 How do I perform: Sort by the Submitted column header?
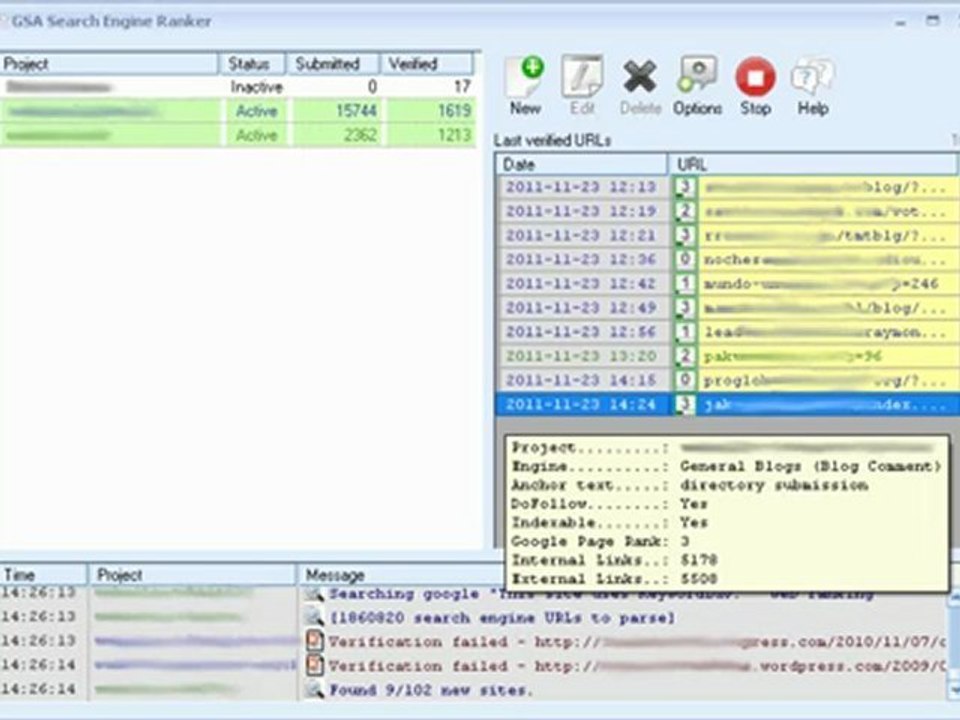point(333,64)
